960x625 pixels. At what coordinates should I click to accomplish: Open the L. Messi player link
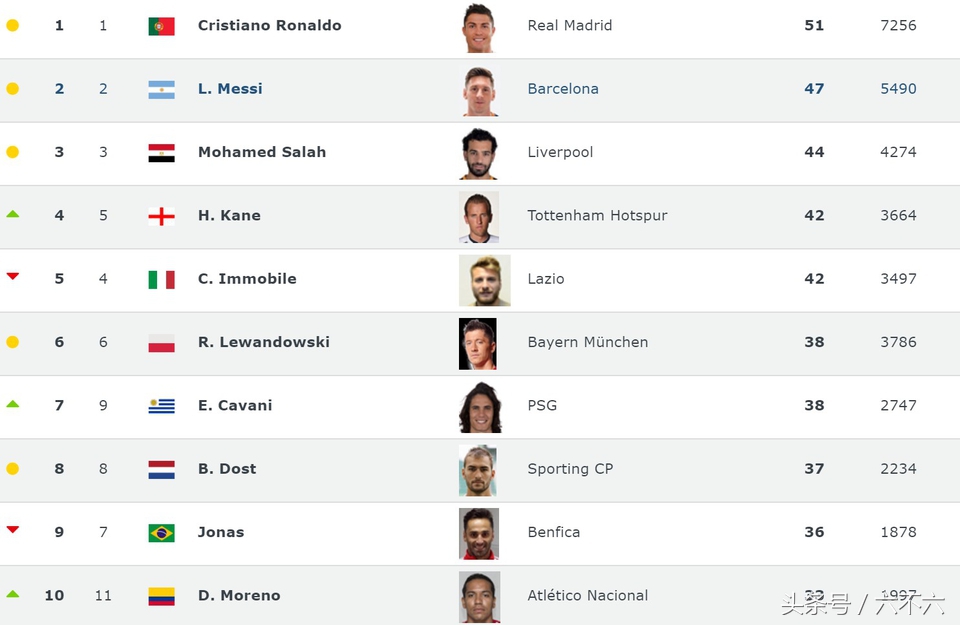click(x=230, y=89)
